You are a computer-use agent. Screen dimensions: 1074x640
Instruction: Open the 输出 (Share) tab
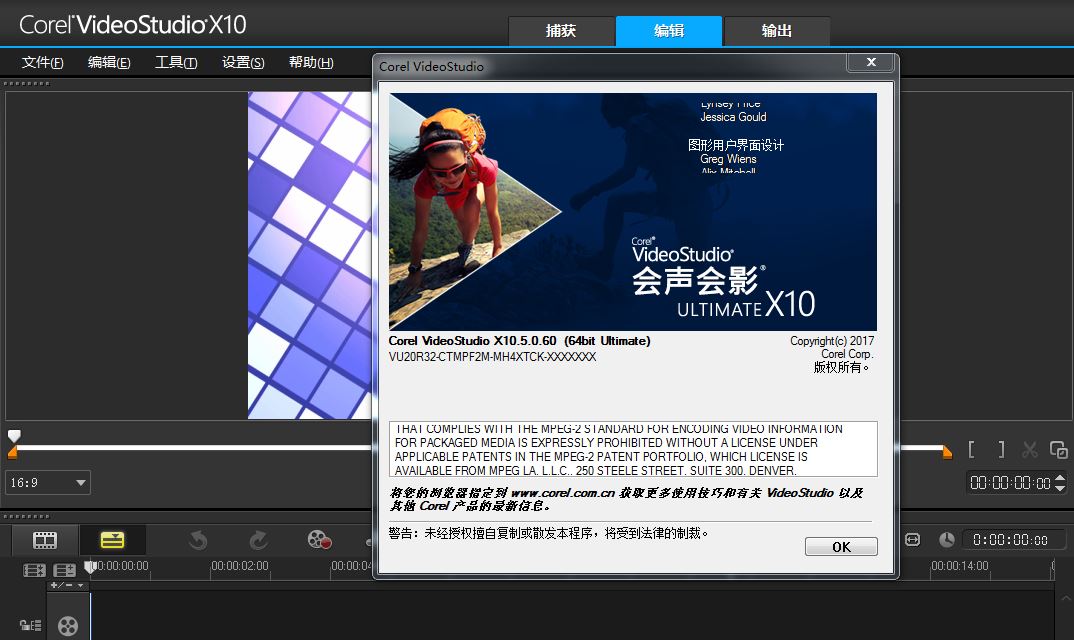pyautogui.click(x=777, y=31)
